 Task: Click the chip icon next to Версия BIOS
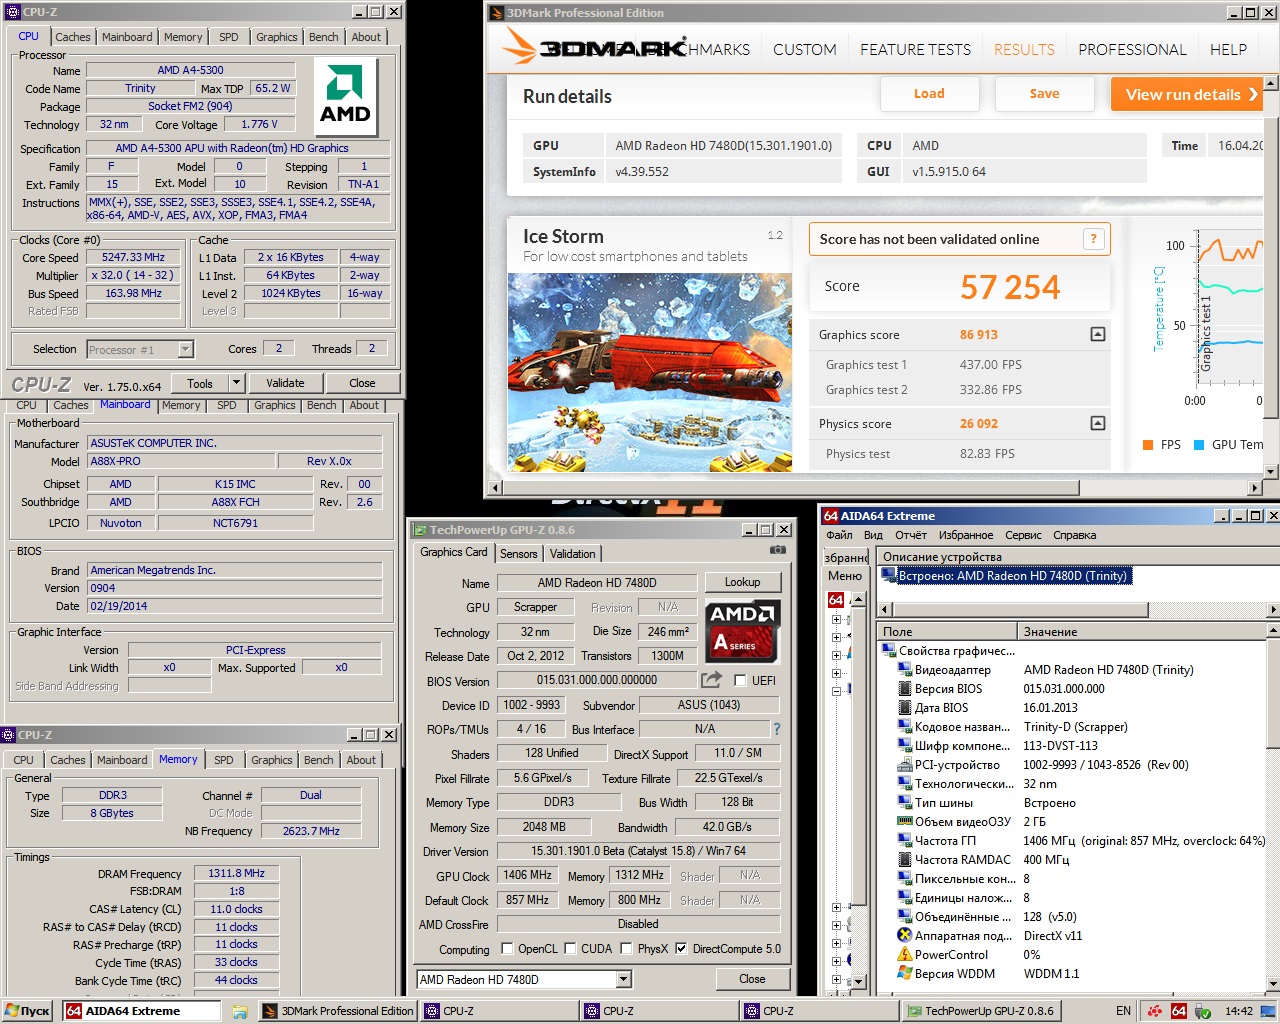tap(904, 689)
